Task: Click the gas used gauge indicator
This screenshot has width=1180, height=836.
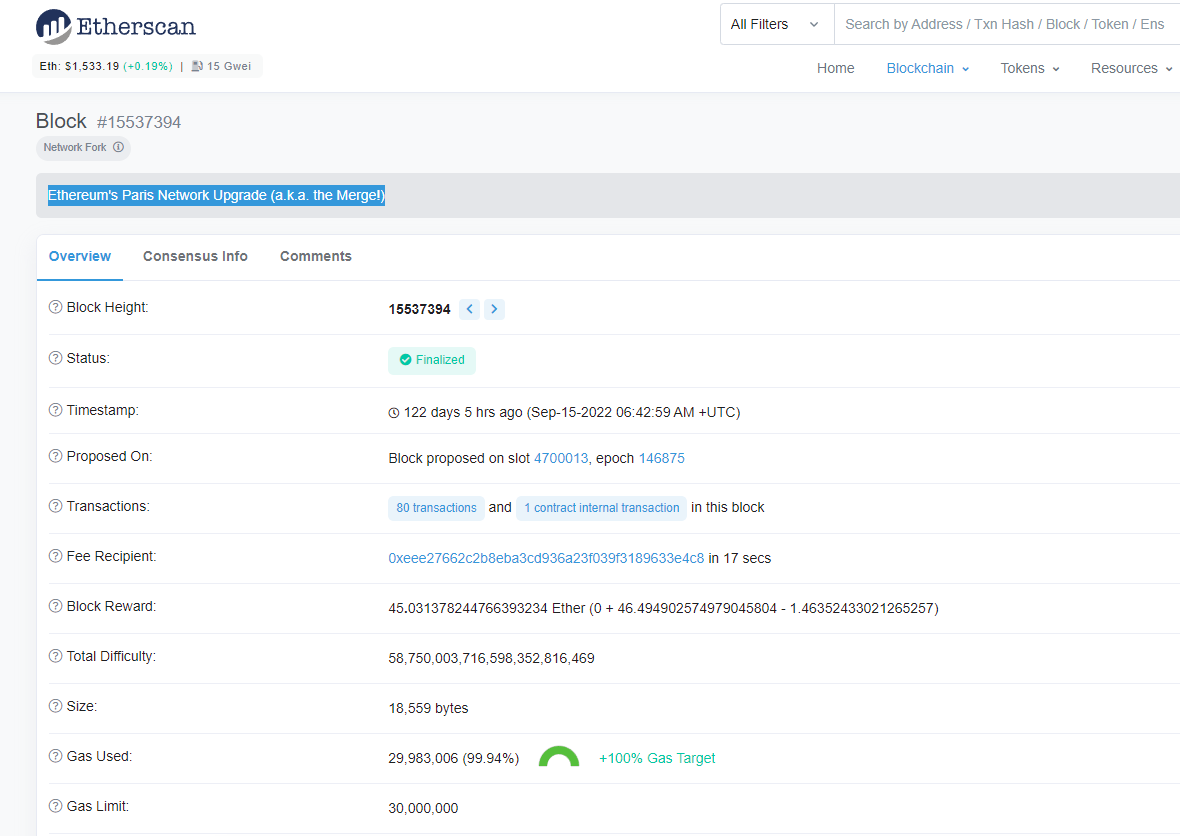Action: [558, 756]
